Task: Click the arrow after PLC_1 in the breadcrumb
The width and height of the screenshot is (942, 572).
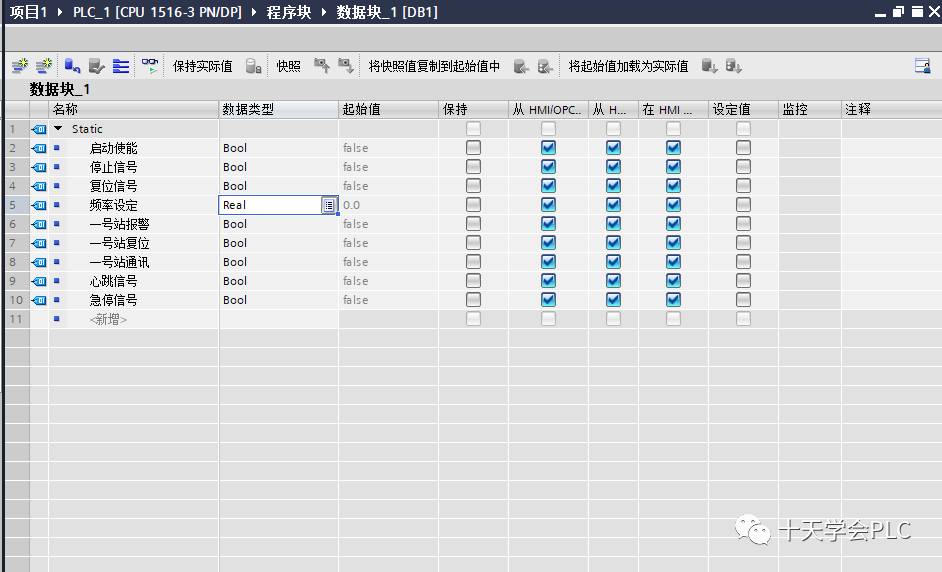Action: tap(254, 12)
